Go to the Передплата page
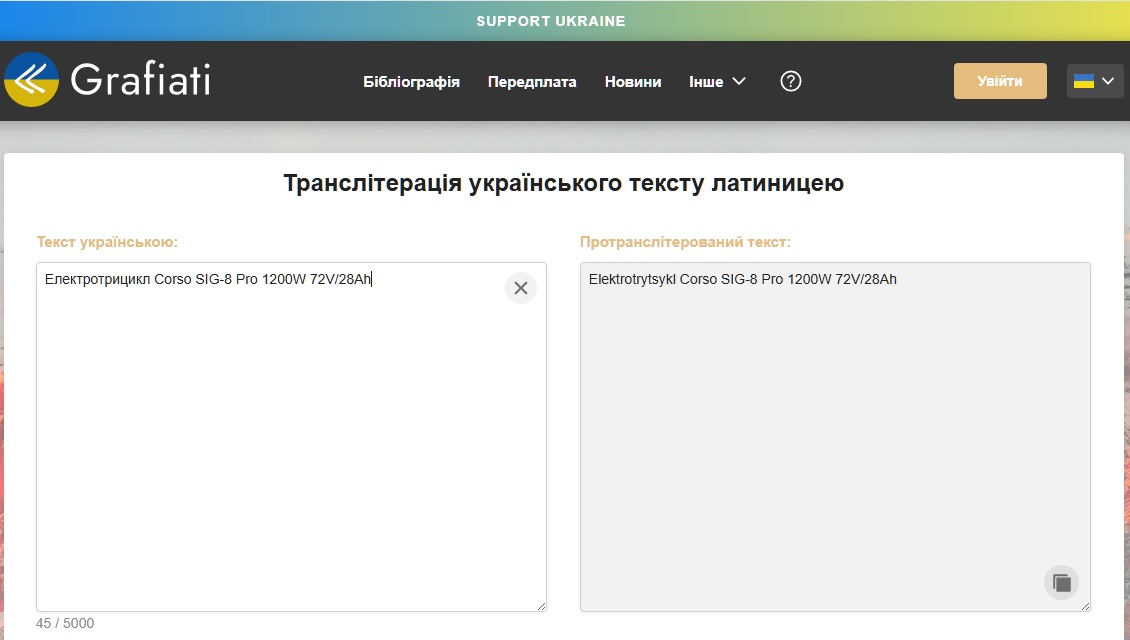The width and height of the screenshot is (1130, 640). tap(532, 81)
